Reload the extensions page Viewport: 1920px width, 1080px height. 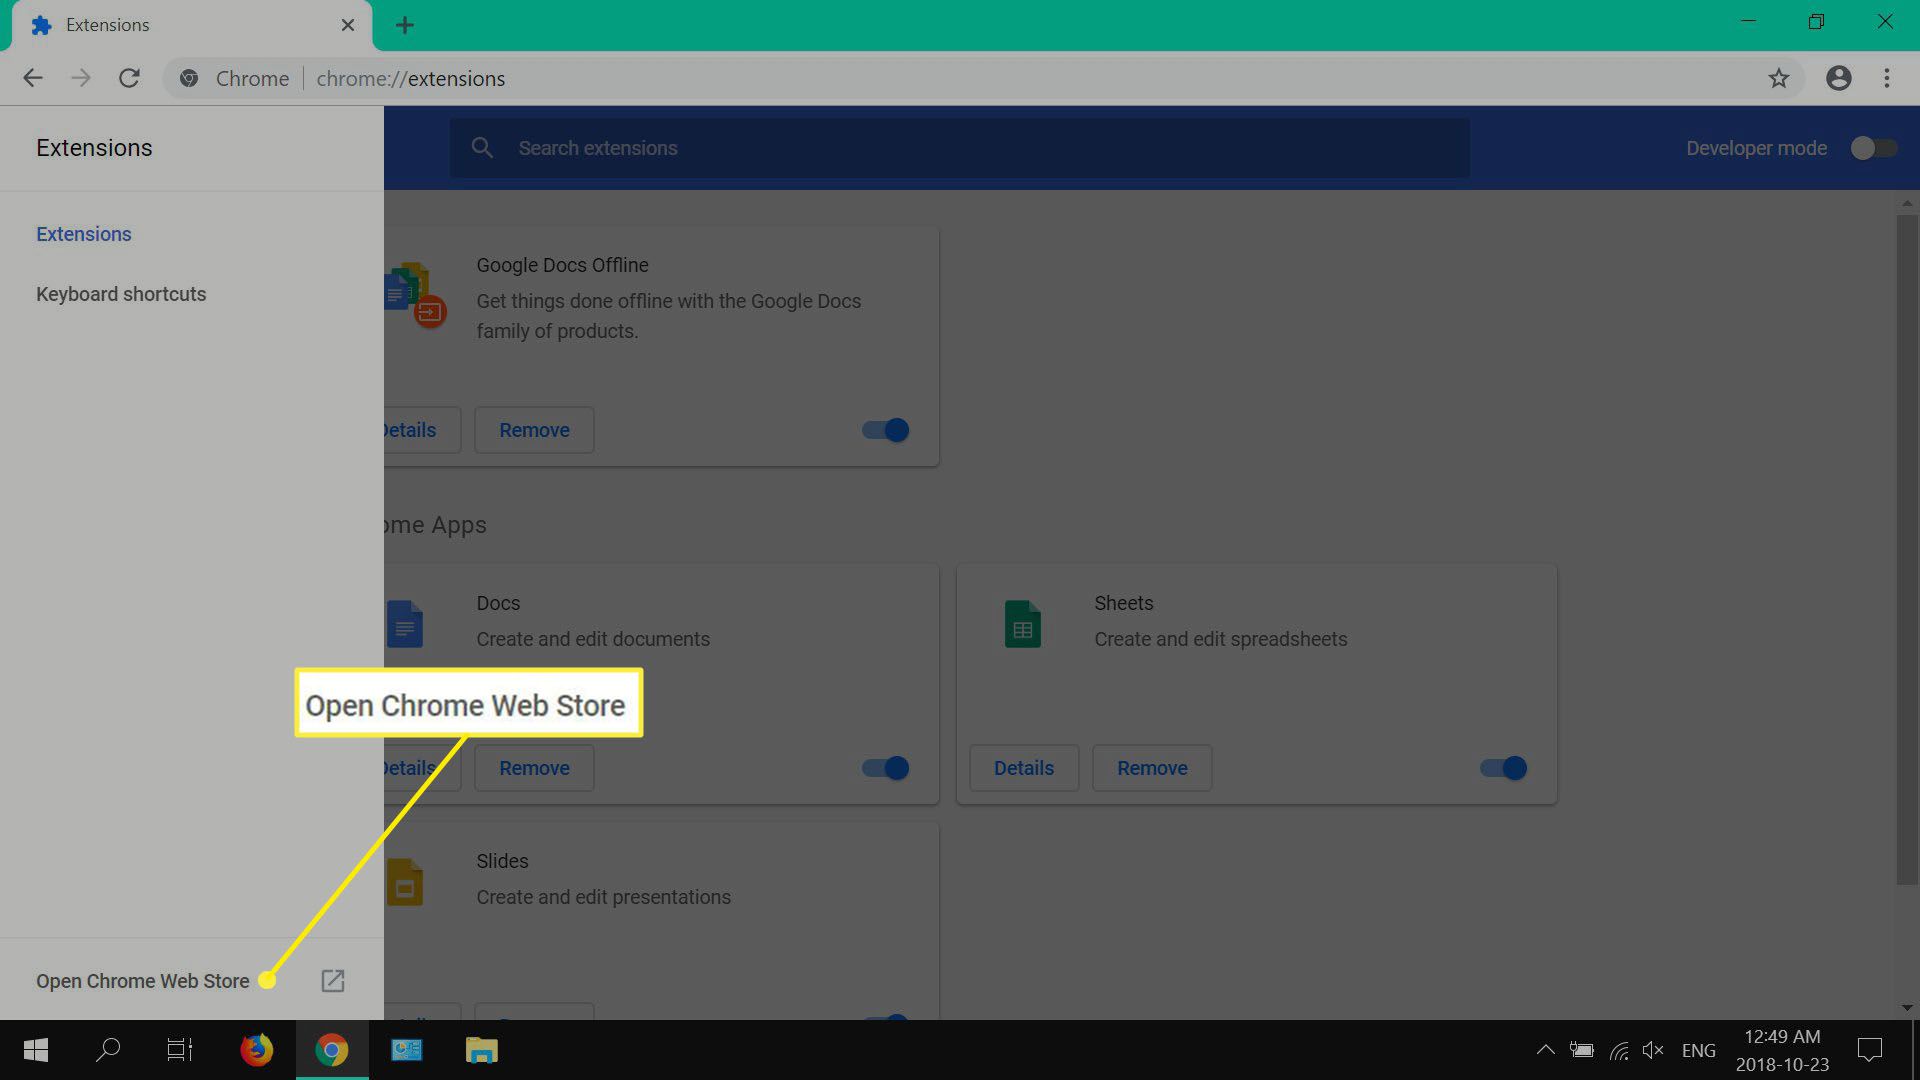[129, 78]
